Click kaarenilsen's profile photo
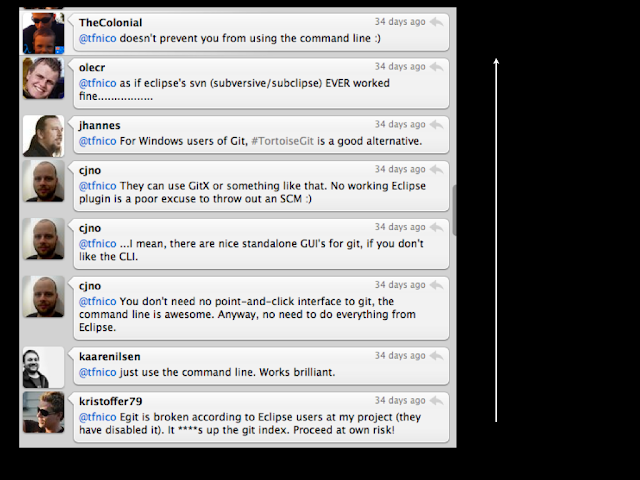The height and width of the screenshot is (480, 640). [x=43, y=367]
